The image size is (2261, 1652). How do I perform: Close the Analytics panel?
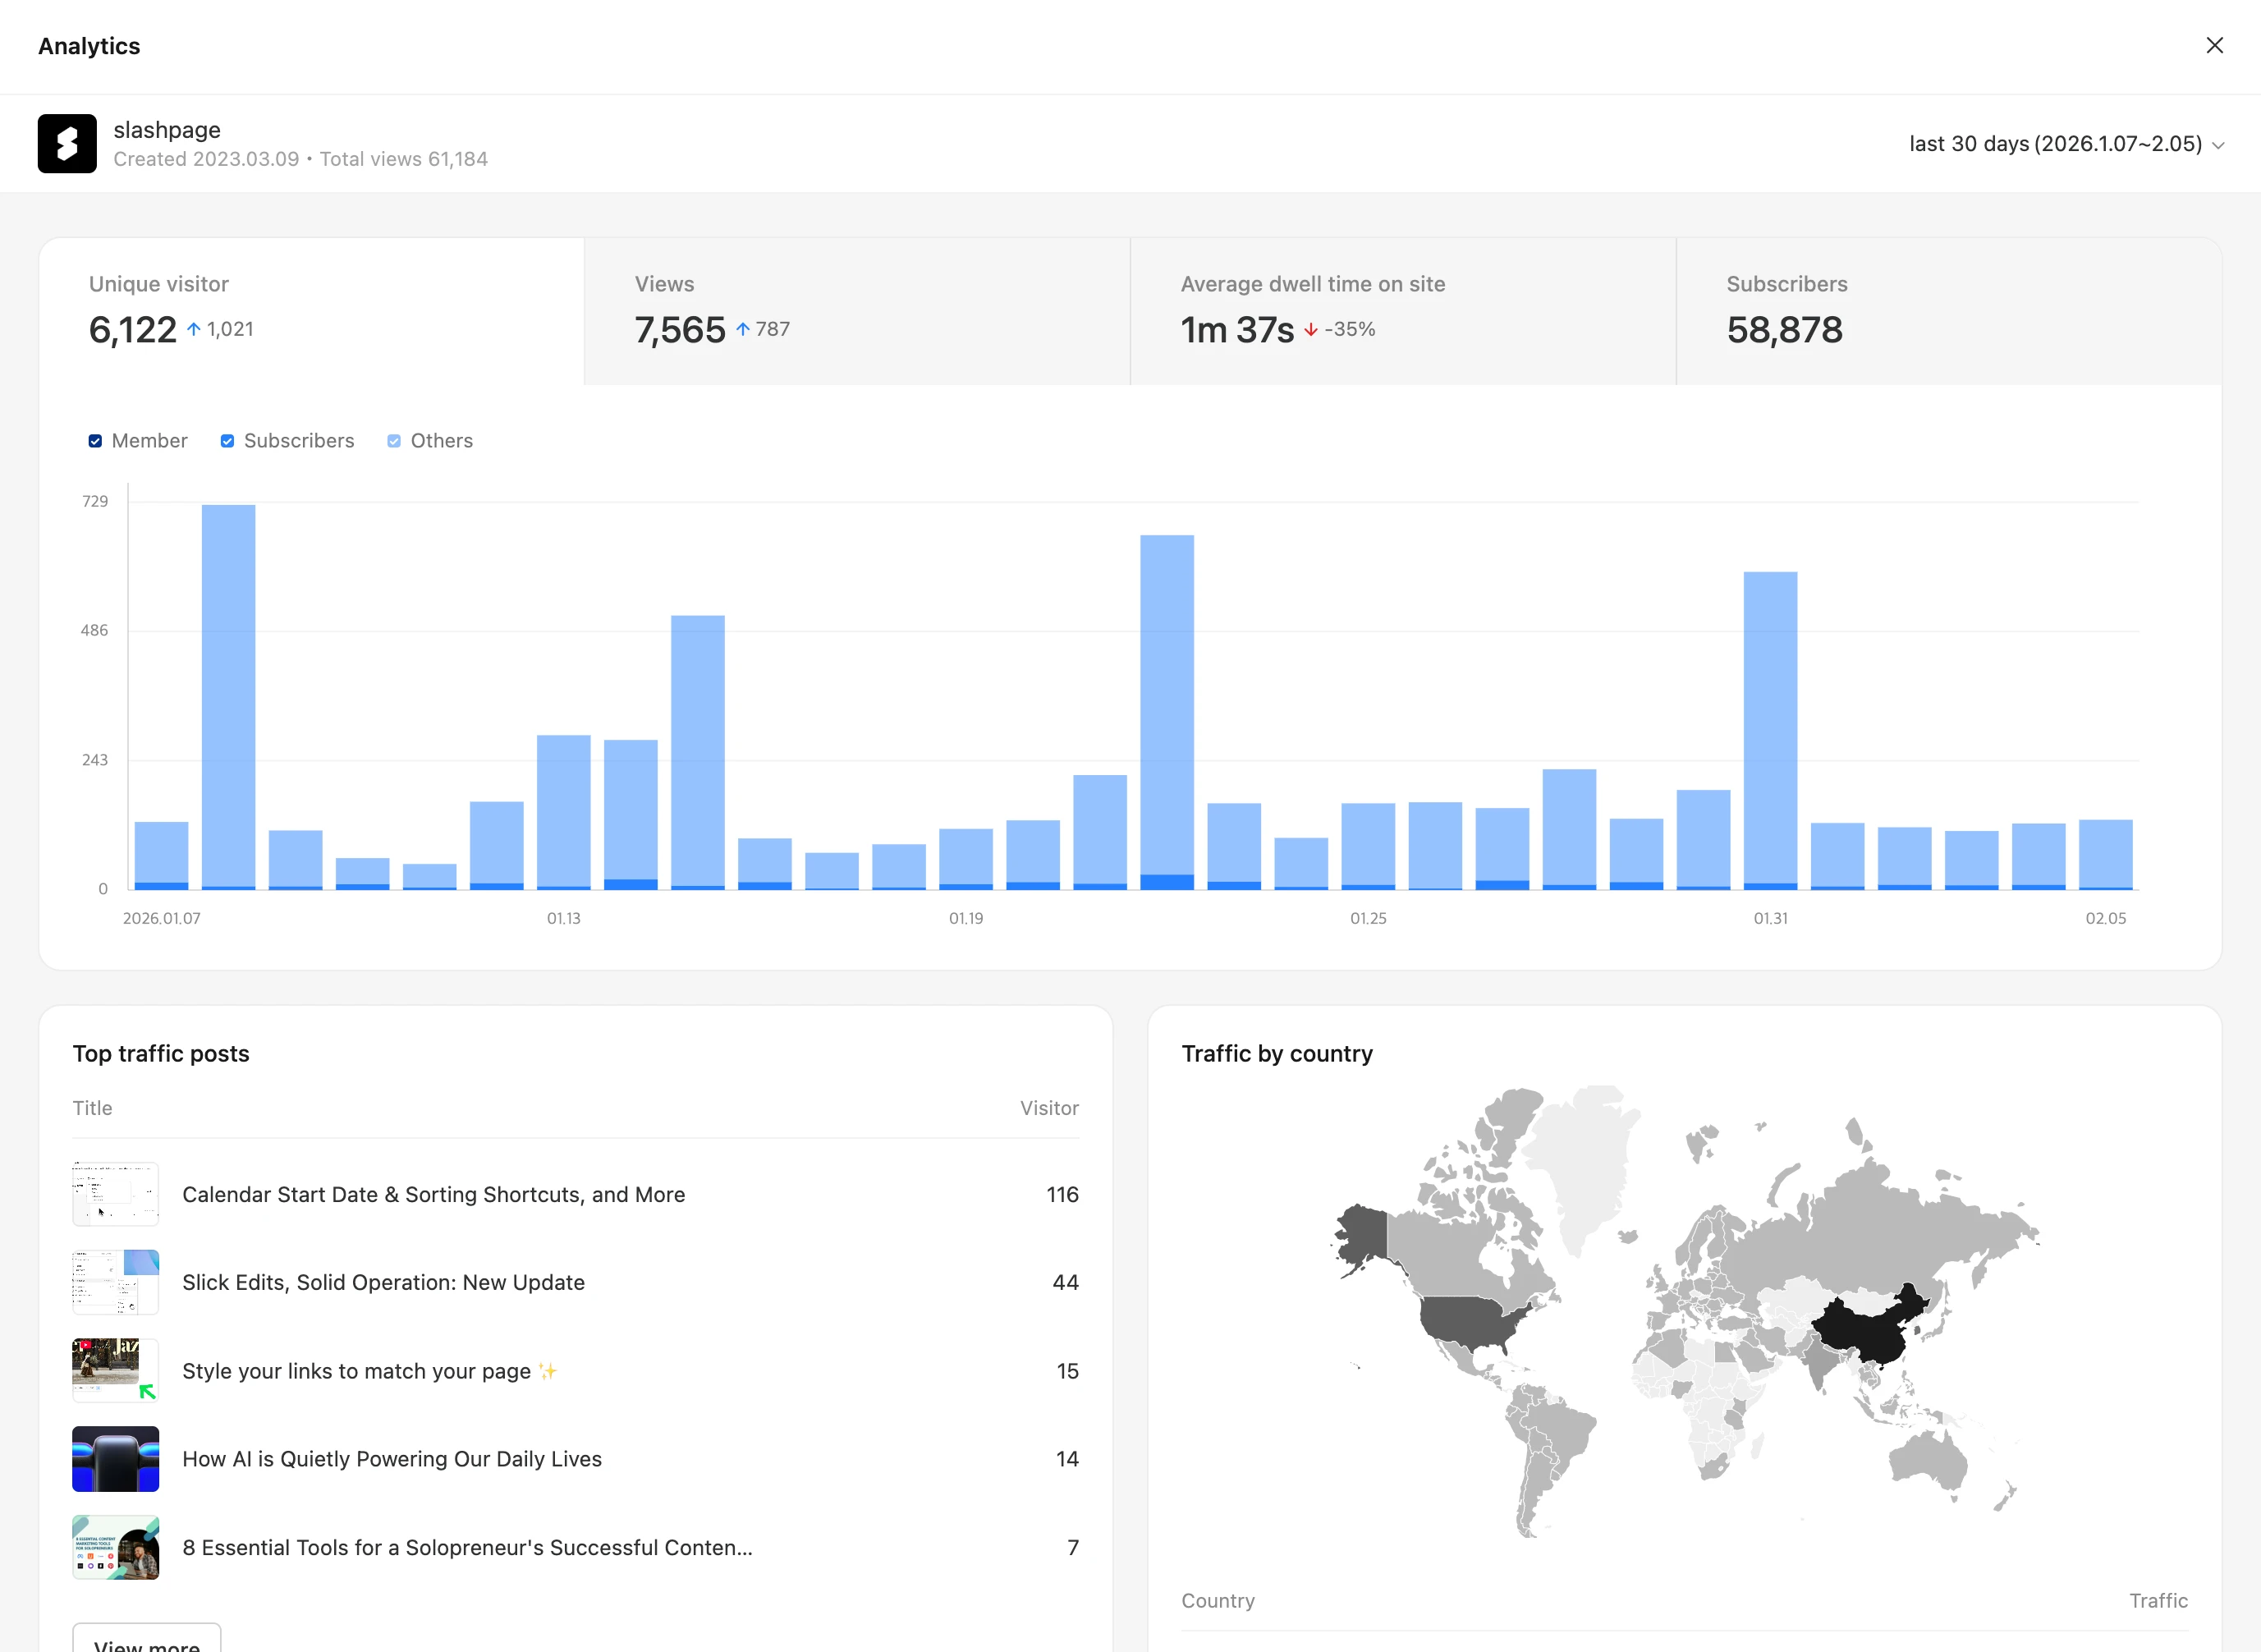click(x=2214, y=46)
